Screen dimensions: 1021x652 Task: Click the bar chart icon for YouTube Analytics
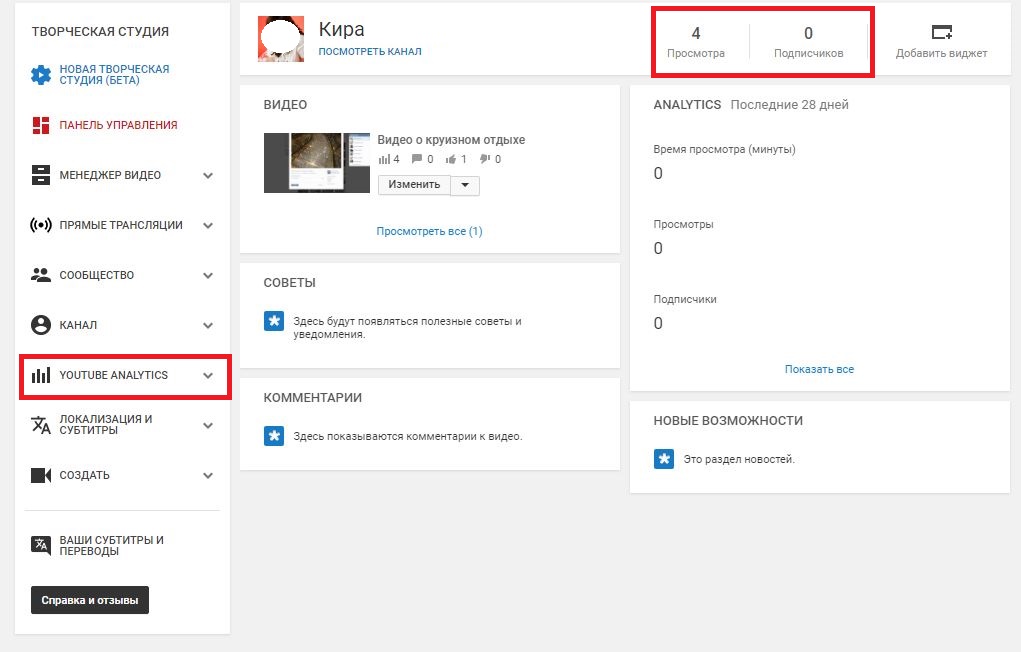click(41, 376)
